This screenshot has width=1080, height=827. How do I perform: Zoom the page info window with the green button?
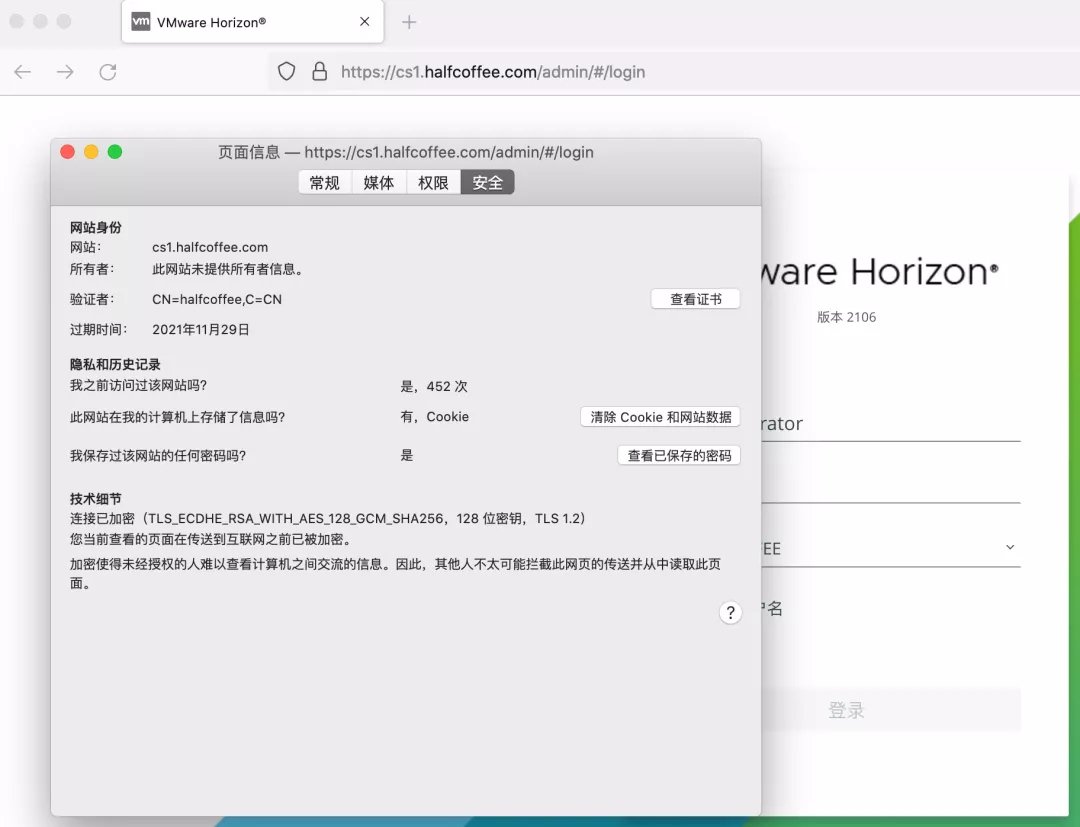[115, 151]
